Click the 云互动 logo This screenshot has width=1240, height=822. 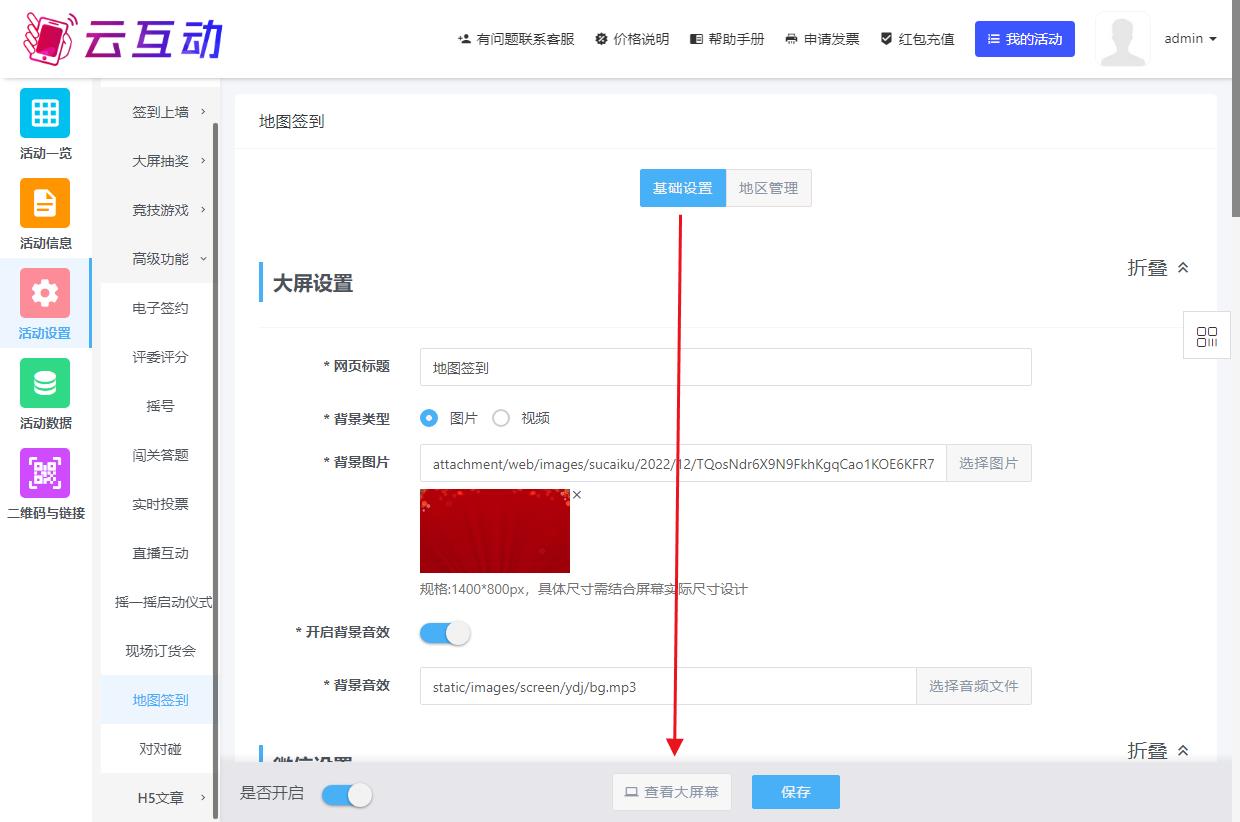pos(122,38)
